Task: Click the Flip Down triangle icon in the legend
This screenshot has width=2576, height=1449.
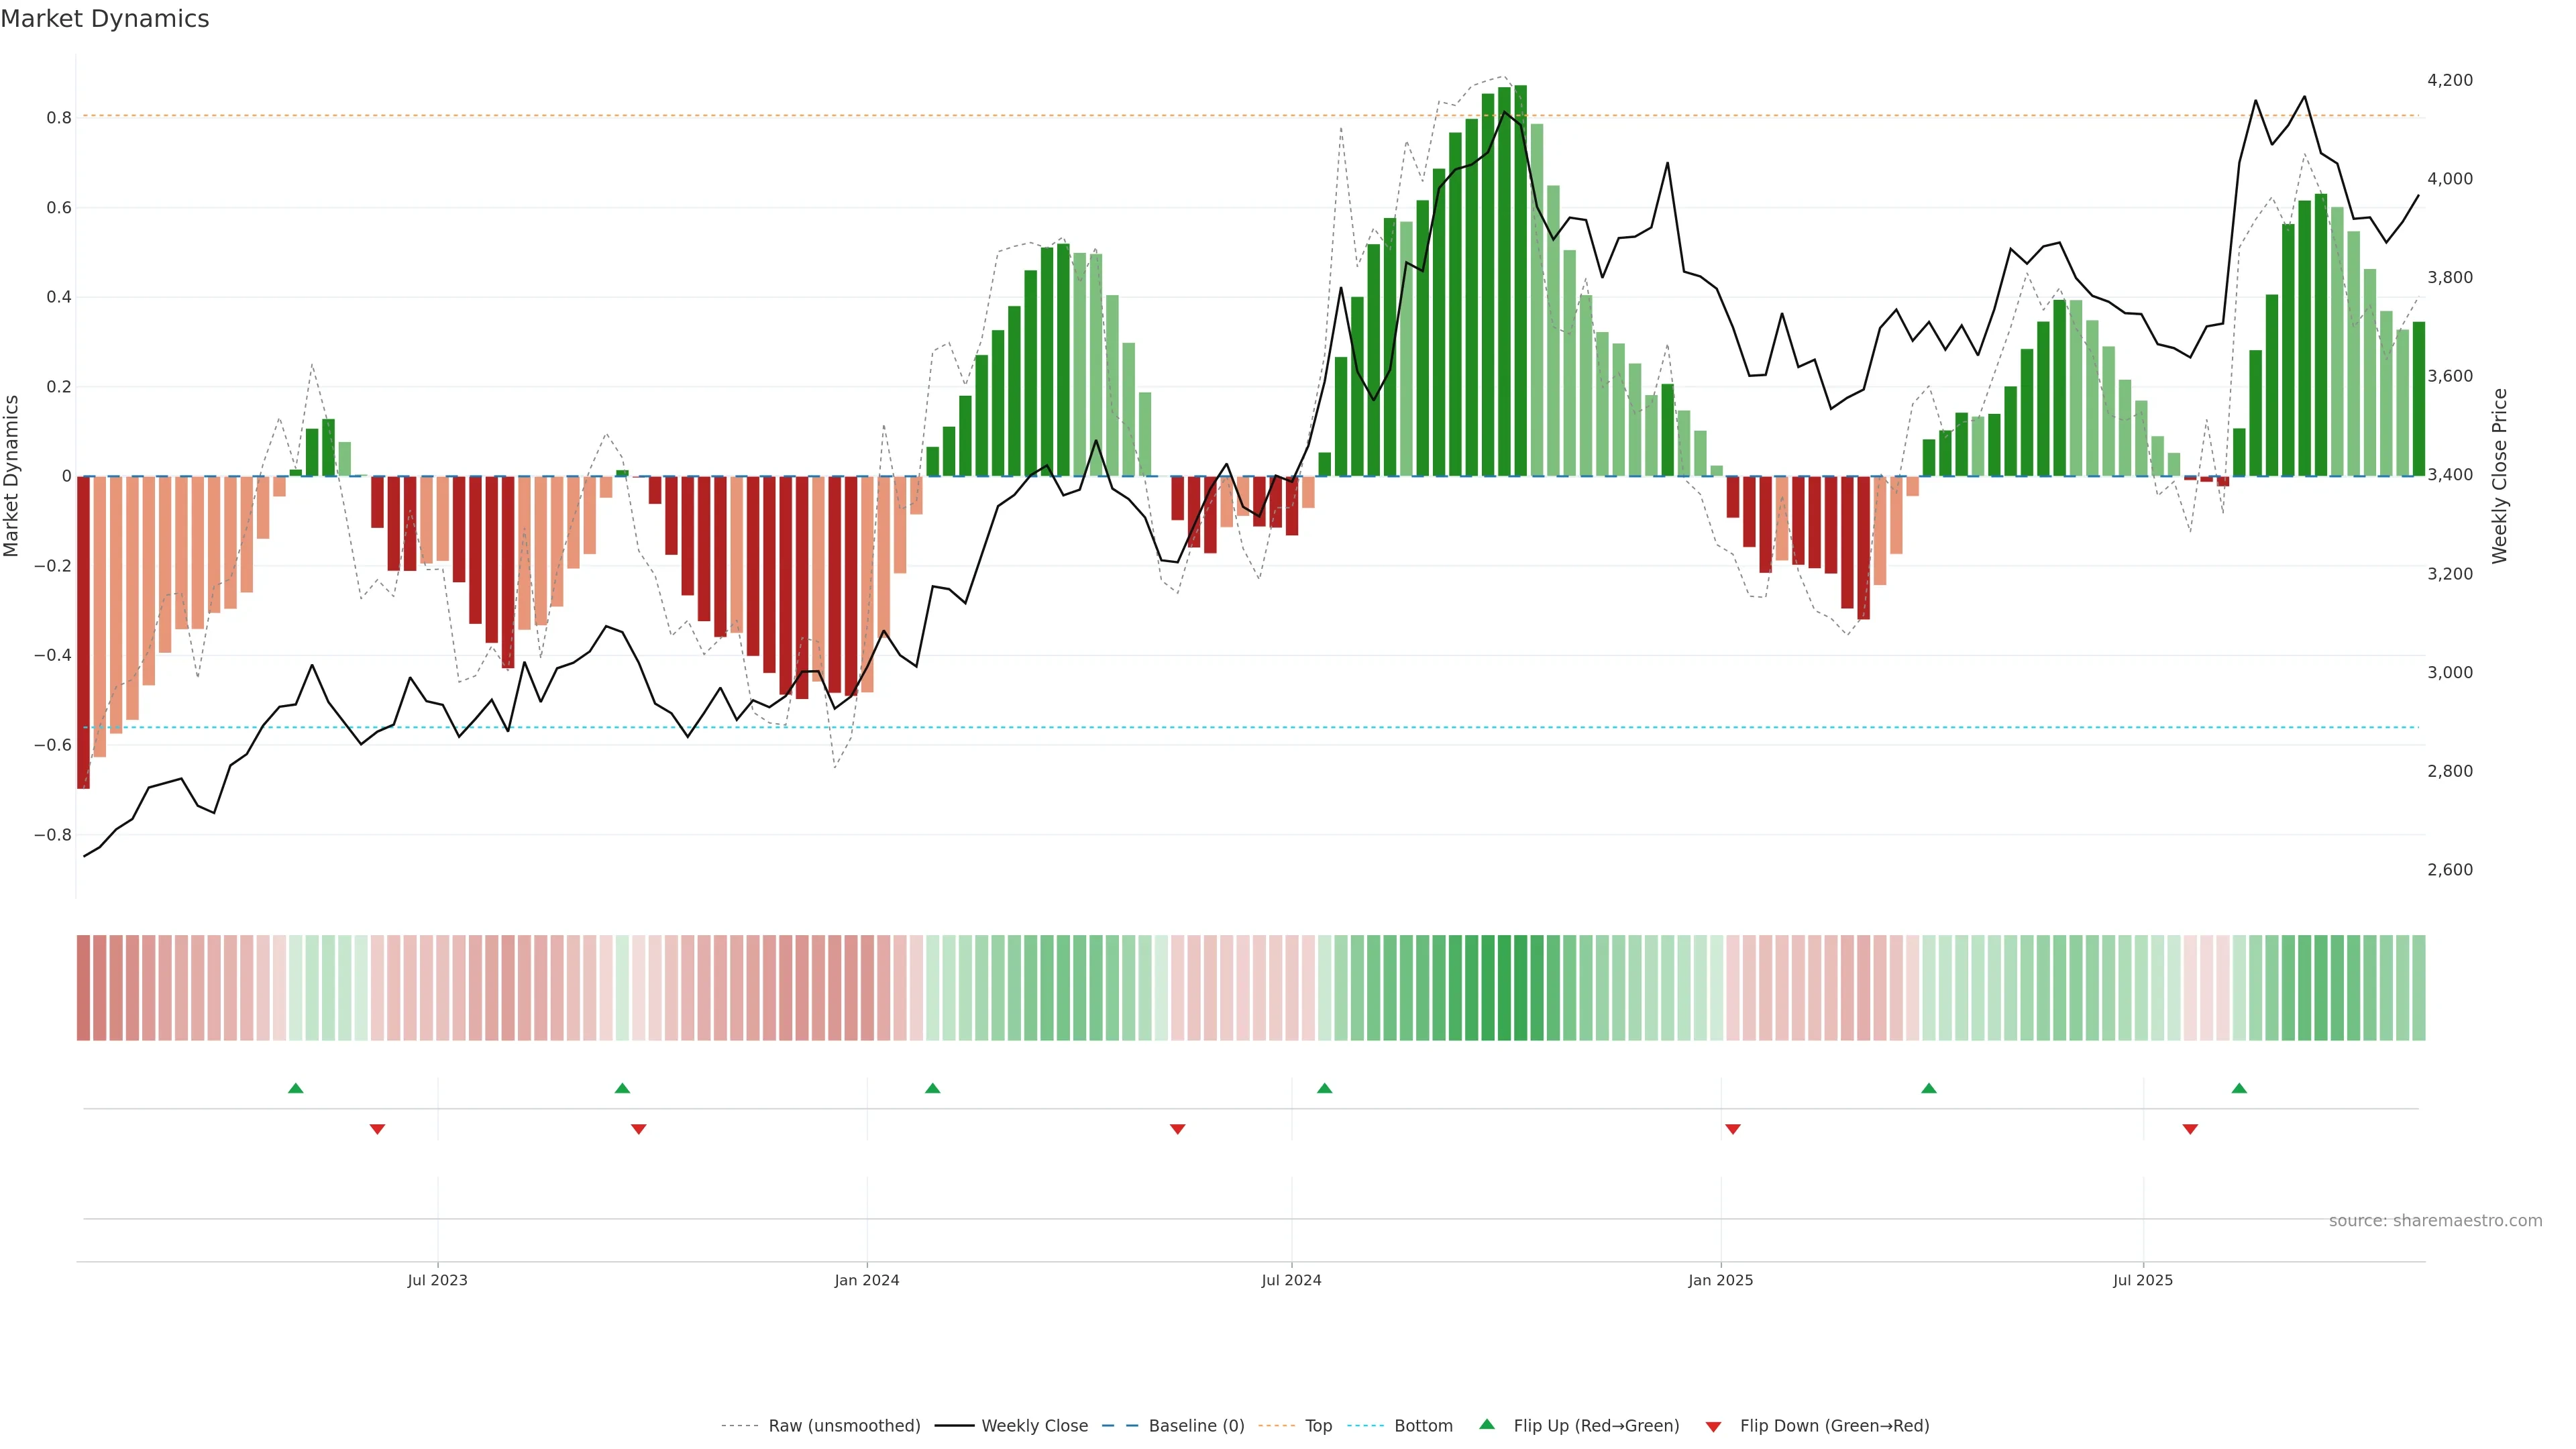Action: (x=1713, y=1426)
